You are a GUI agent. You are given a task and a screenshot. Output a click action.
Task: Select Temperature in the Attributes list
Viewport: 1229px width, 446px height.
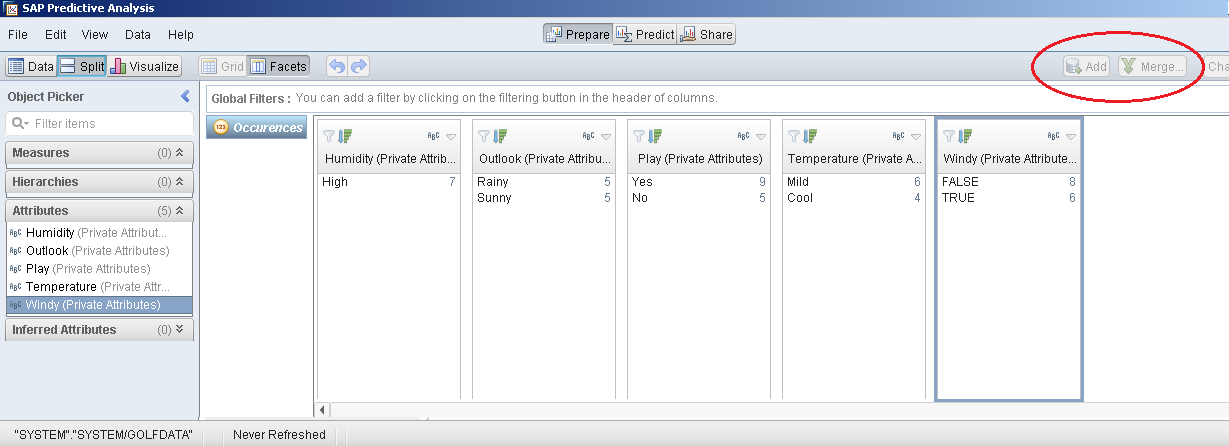coord(100,287)
